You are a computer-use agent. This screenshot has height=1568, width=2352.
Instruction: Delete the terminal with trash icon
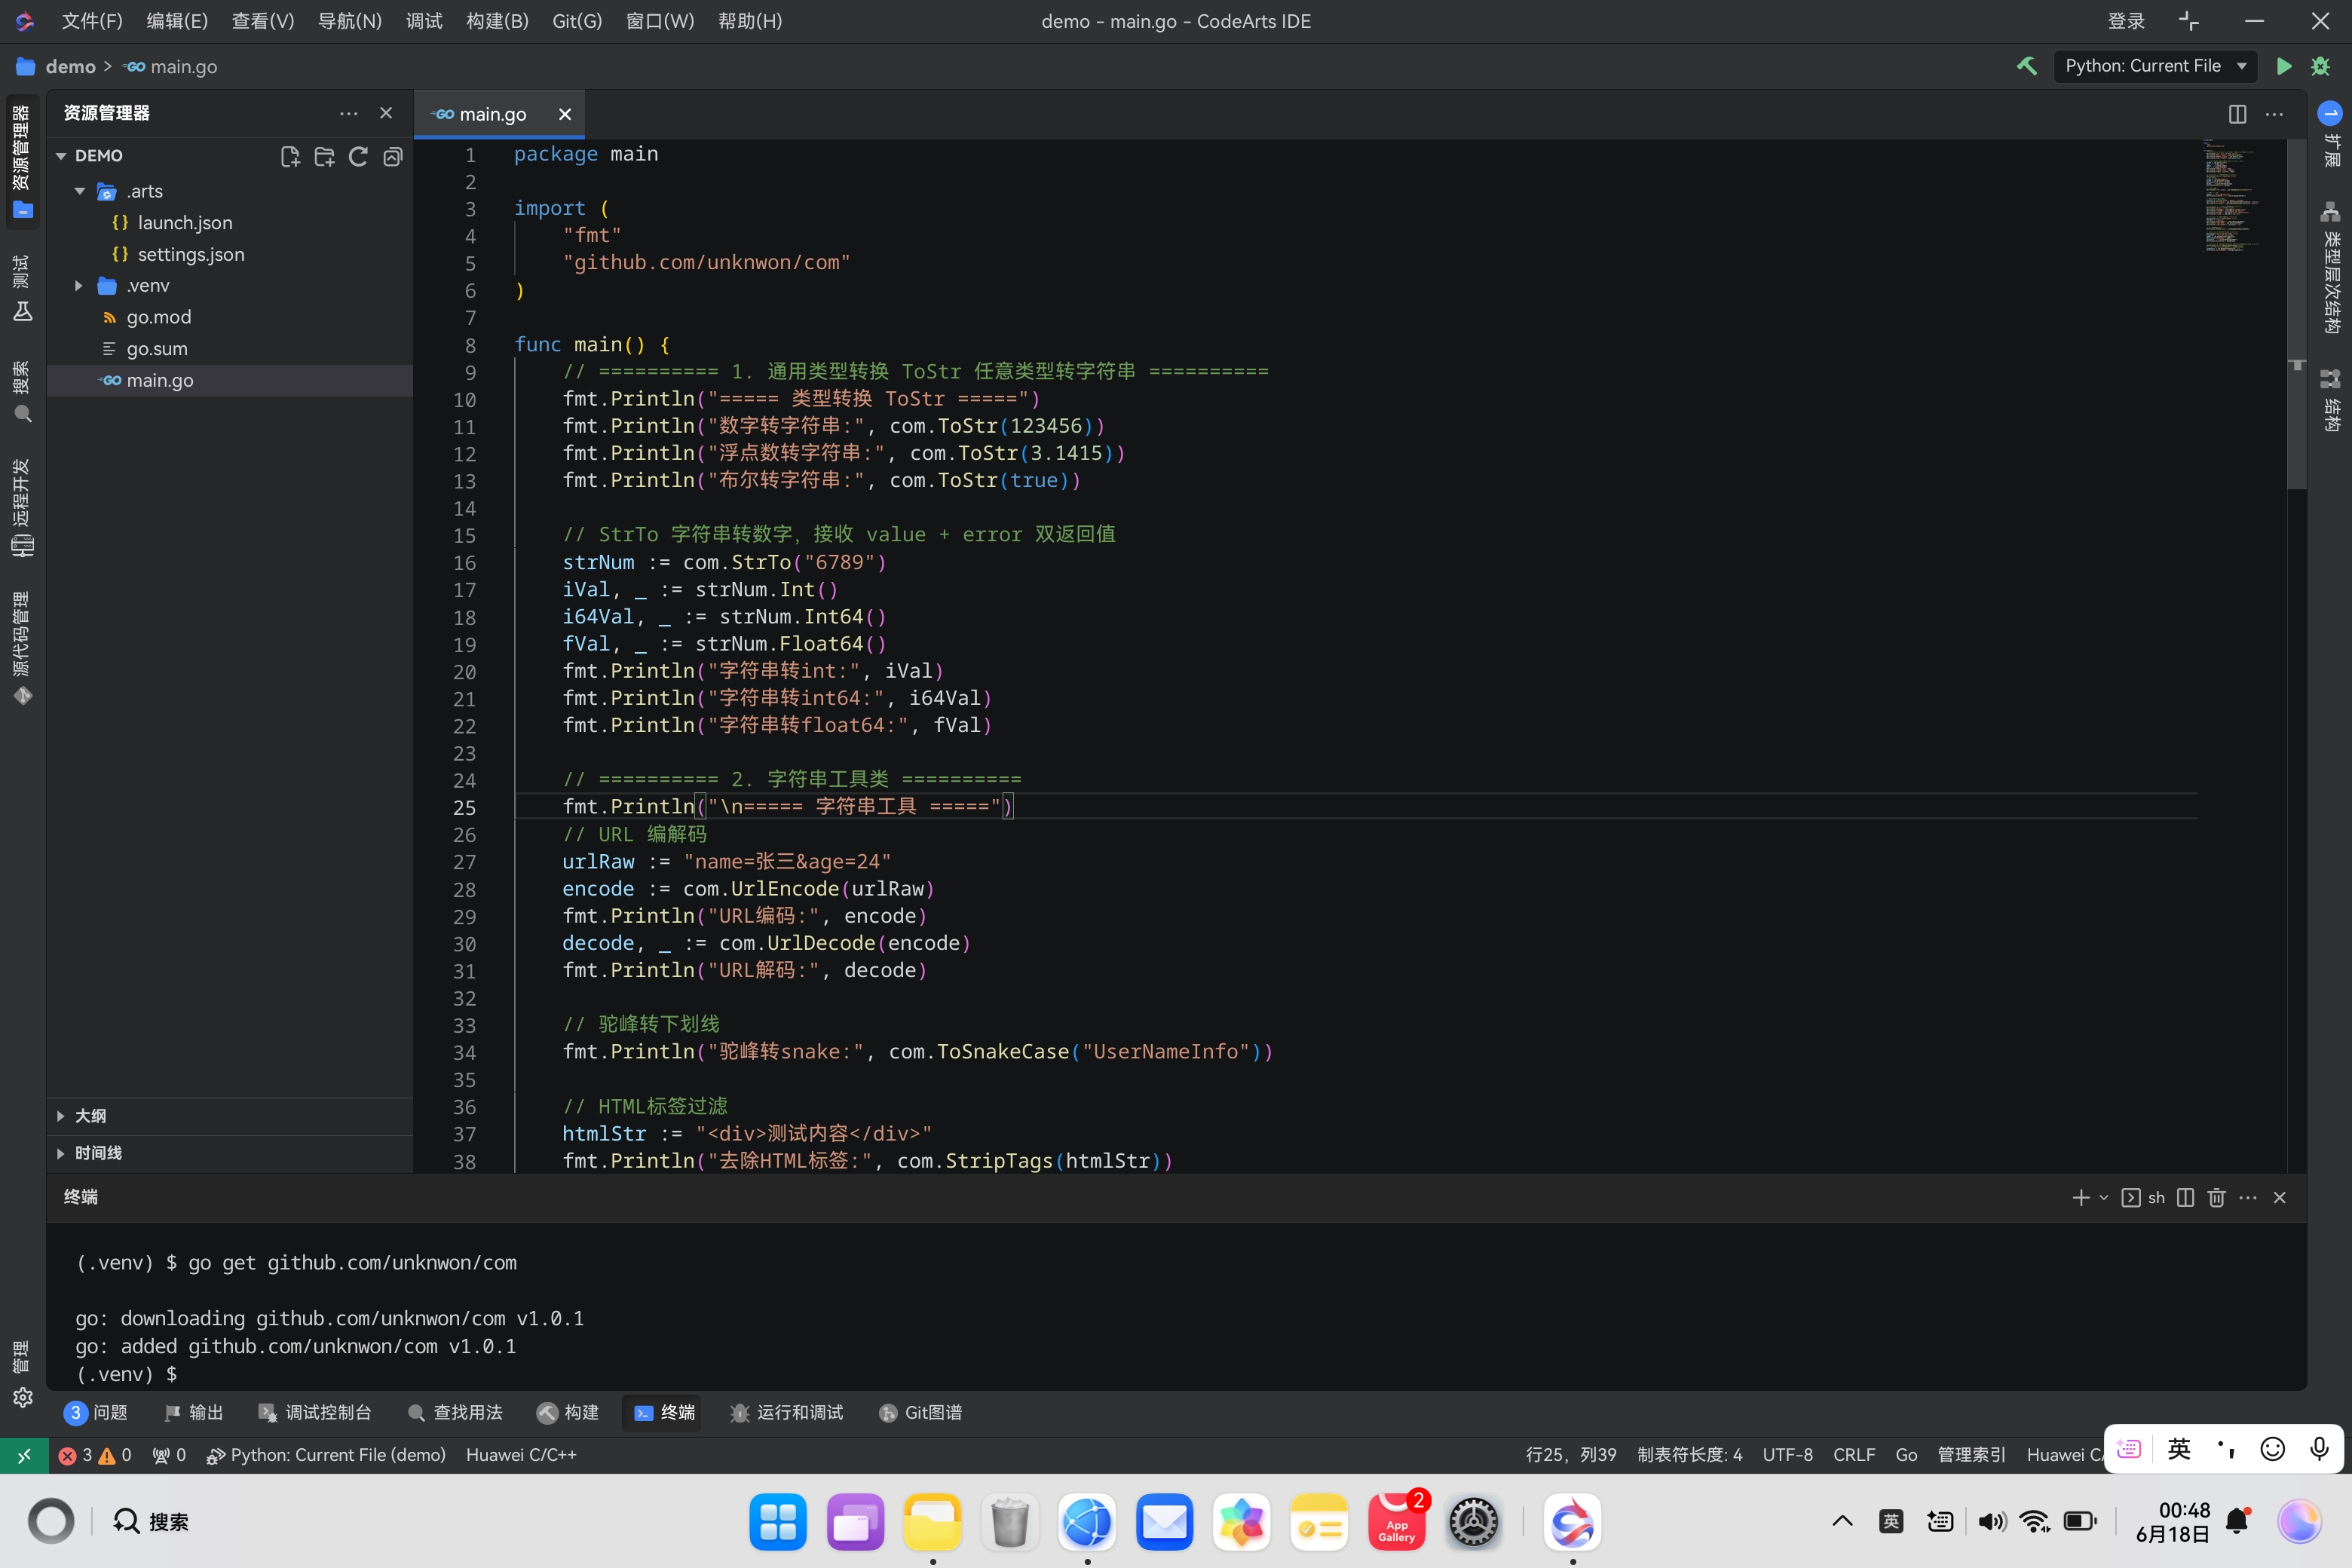pyautogui.click(x=2216, y=1198)
